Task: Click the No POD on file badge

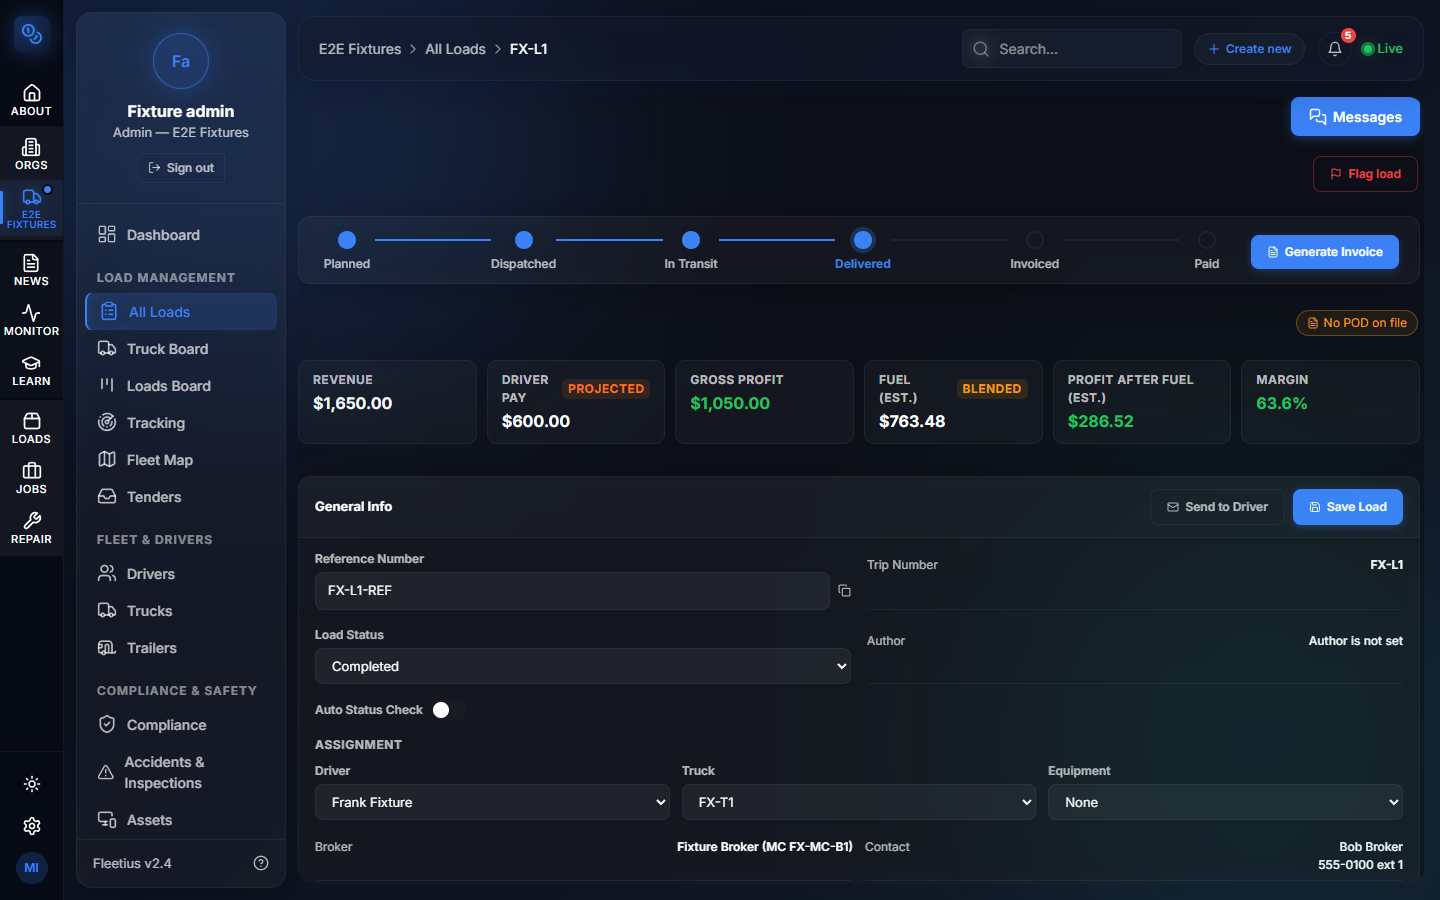Action: click(x=1357, y=323)
